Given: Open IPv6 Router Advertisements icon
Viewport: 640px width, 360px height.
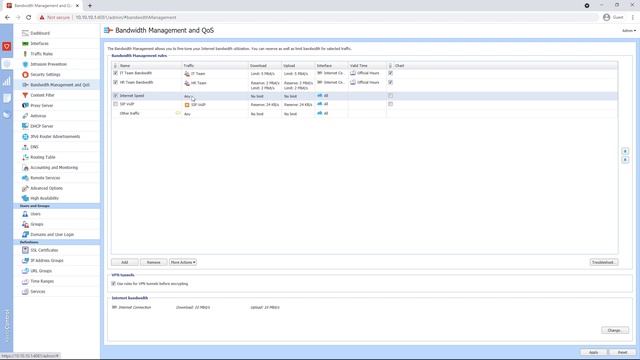Looking at the screenshot, I should pos(25,136).
